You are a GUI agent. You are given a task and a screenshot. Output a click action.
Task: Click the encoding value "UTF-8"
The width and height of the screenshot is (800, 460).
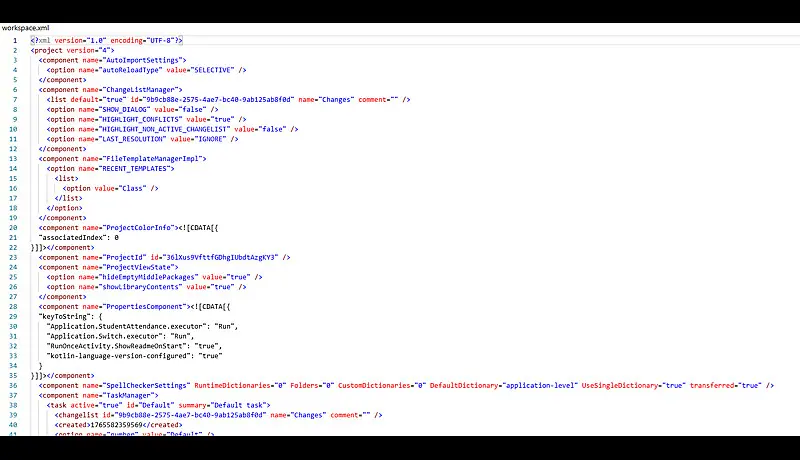(x=160, y=40)
